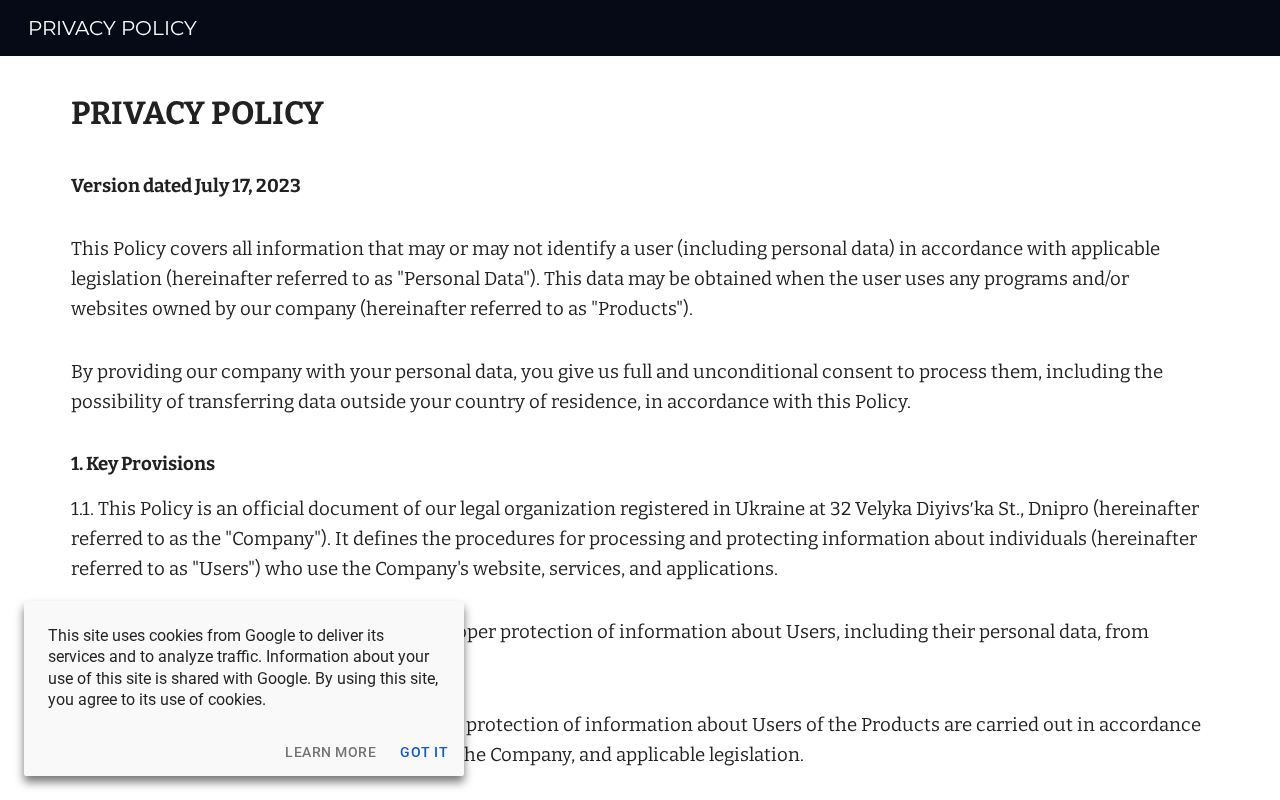Click the quoted term "Personal Data" in first paragraph
The image size is (1280, 800).
tap(460, 279)
